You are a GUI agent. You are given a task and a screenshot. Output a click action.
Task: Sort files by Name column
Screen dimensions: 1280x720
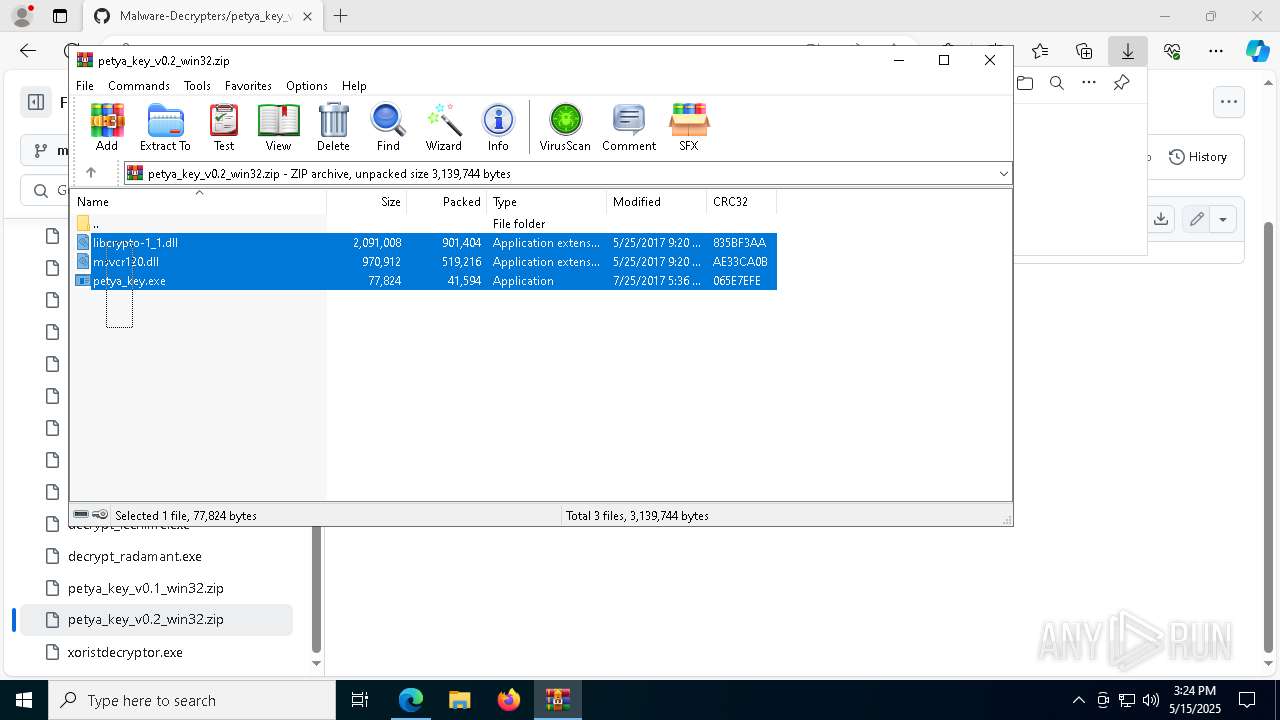click(x=198, y=202)
